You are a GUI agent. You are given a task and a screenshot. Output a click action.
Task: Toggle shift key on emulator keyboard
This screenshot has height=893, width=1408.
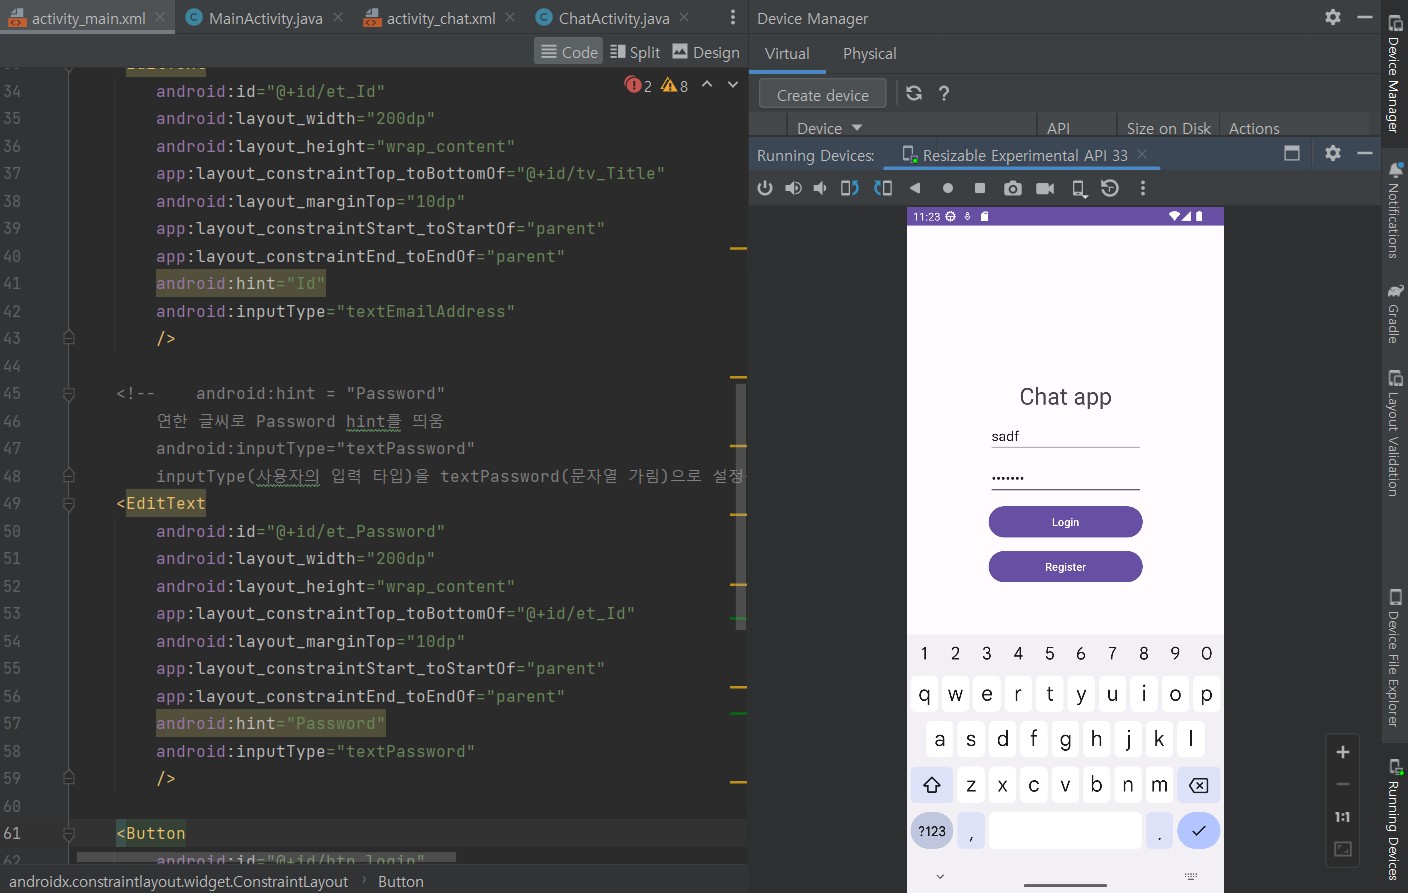[932, 785]
